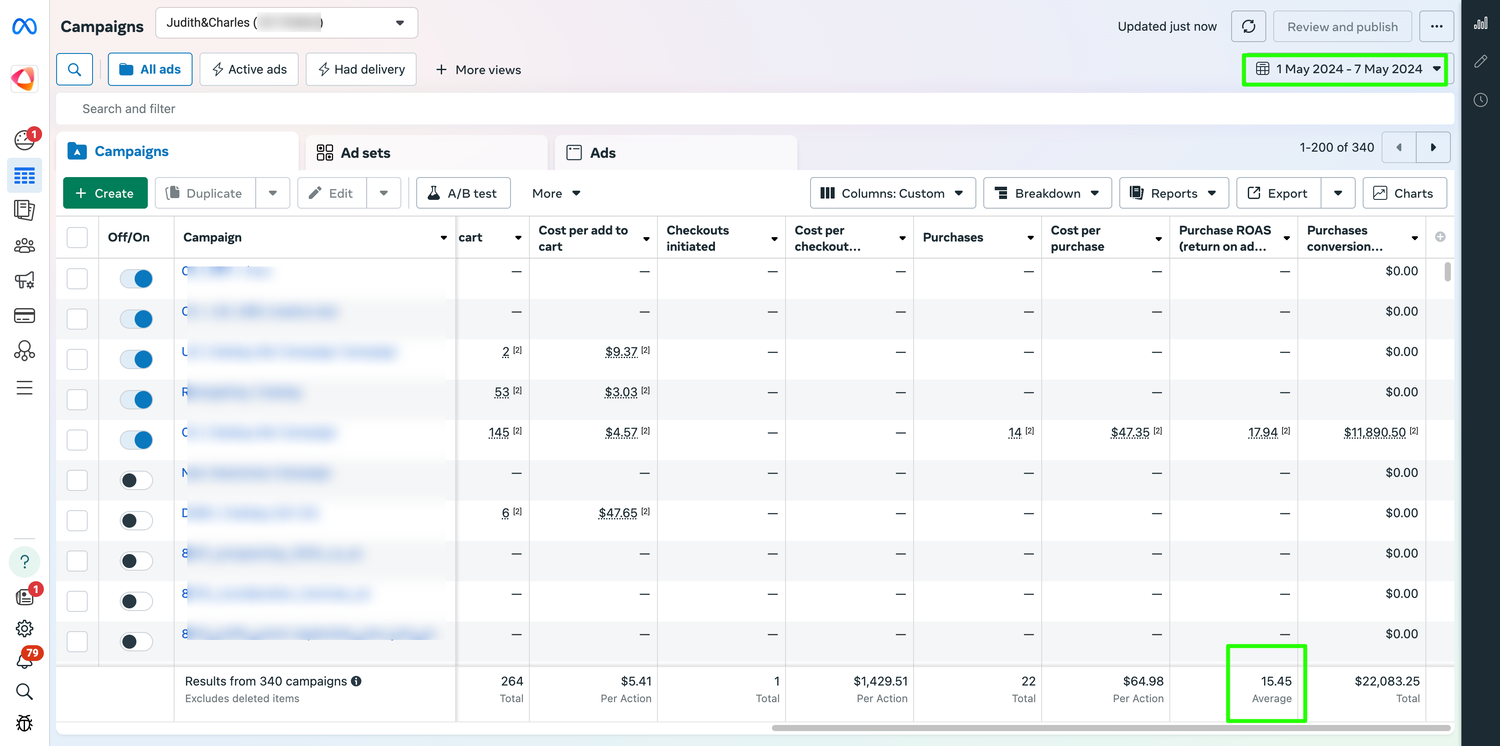Expand the Reports dropdown
This screenshot has height=746, width=1500.
pyautogui.click(x=1173, y=193)
